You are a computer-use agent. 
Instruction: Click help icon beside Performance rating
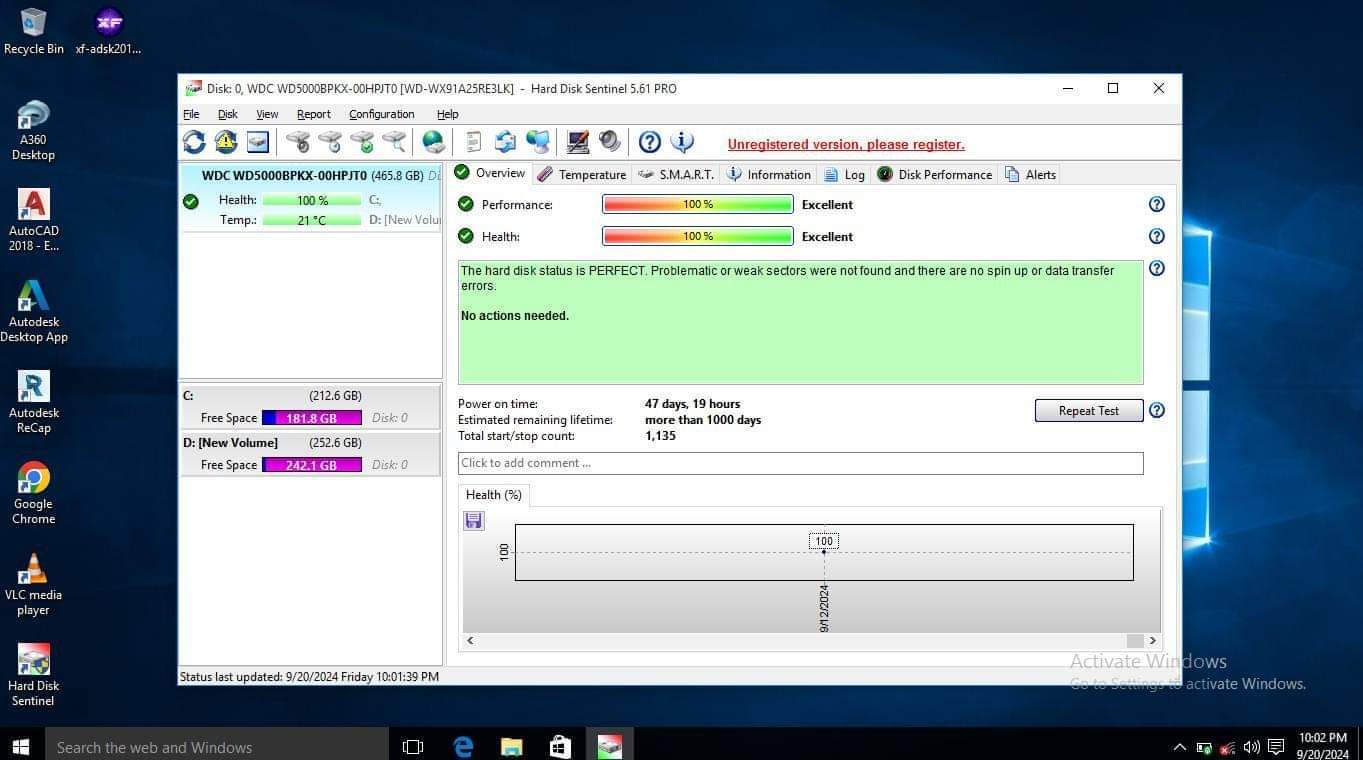coord(1157,204)
